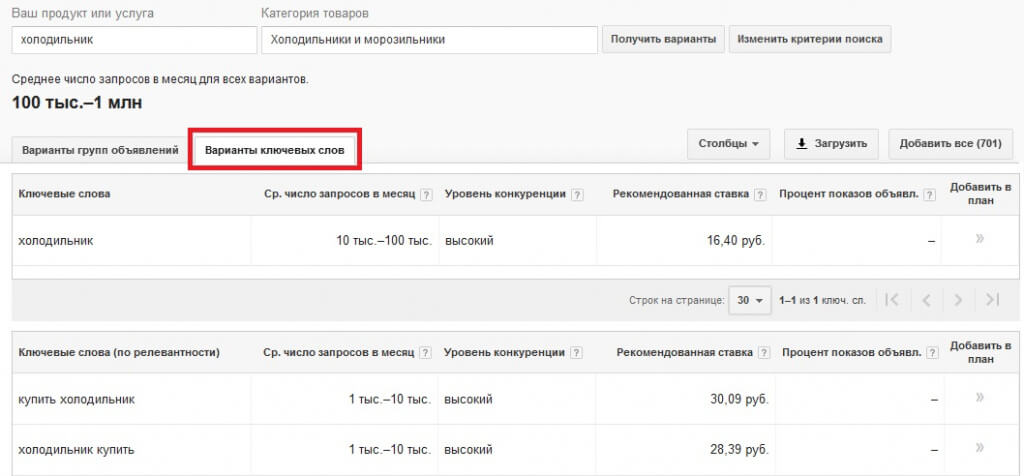Open help for 'Ср. число запросов' in top table

tap(427, 194)
